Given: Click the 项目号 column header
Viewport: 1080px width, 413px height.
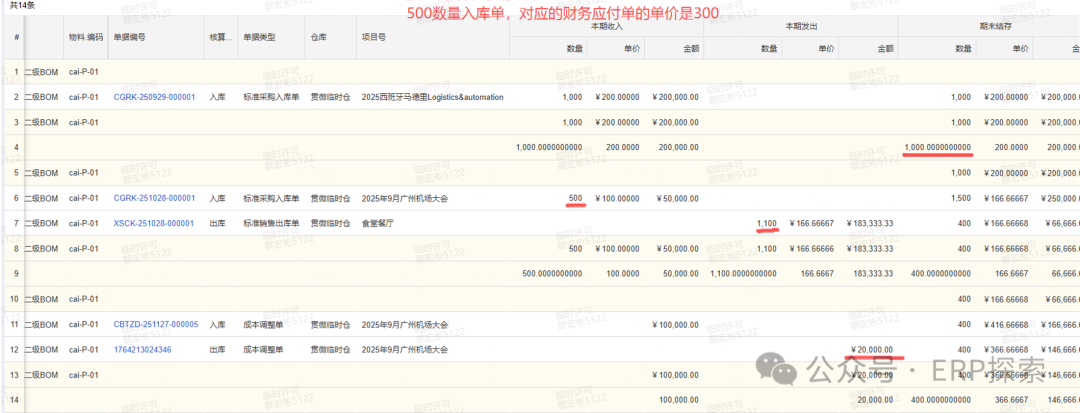Looking at the screenshot, I should click(x=374, y=37).
